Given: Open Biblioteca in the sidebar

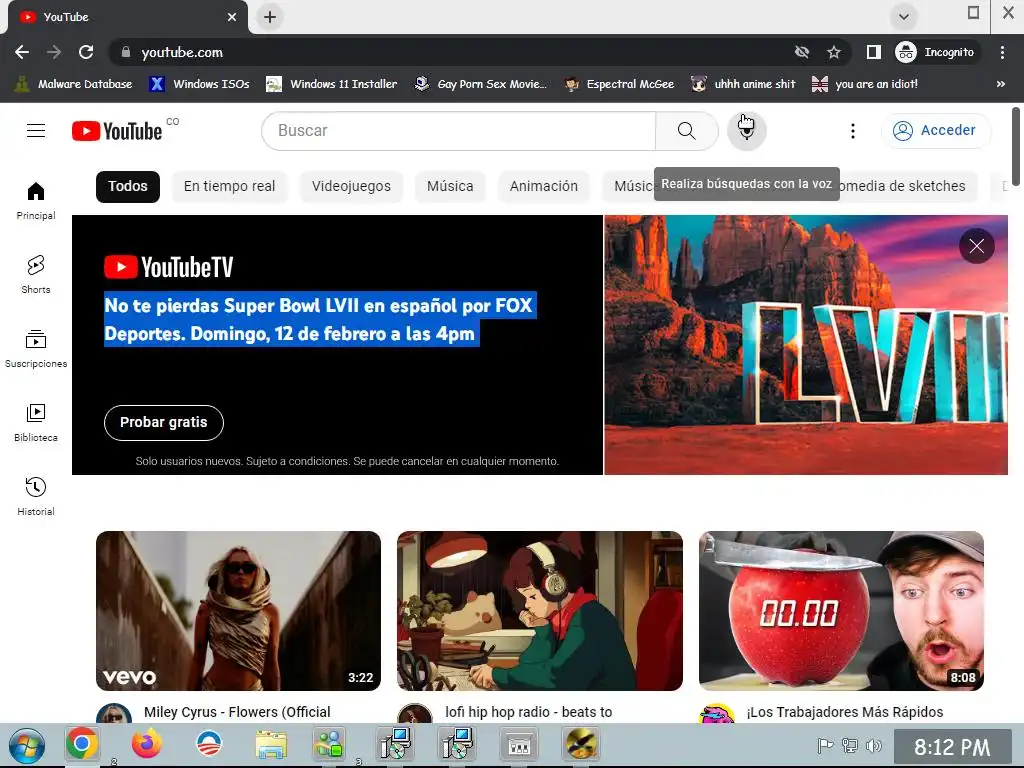Looking at the screenshot, I should [36, 423].
